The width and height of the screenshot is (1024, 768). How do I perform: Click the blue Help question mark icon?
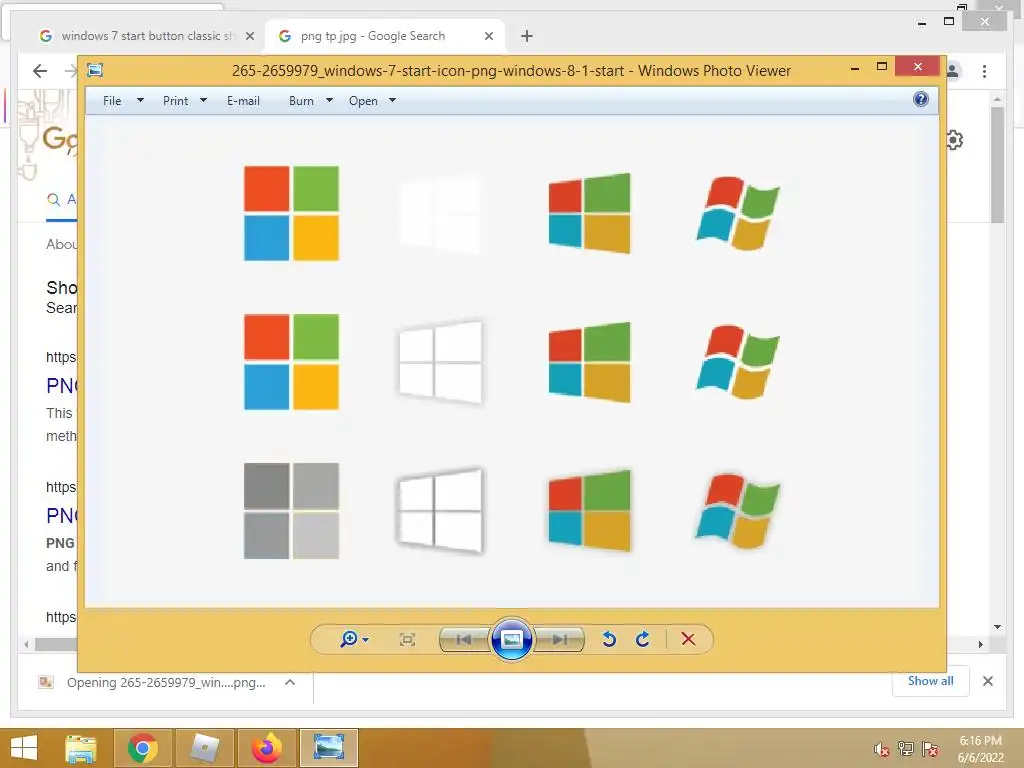[921, 99]
